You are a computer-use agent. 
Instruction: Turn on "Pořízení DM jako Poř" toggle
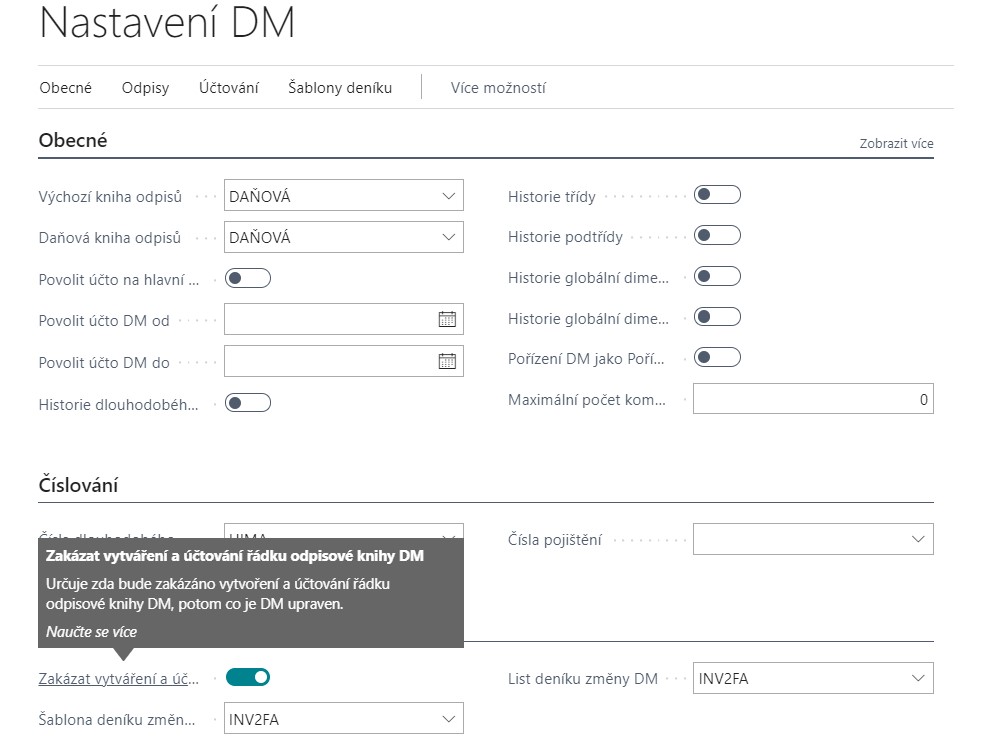pyautogui.click(x=717, y=356)
